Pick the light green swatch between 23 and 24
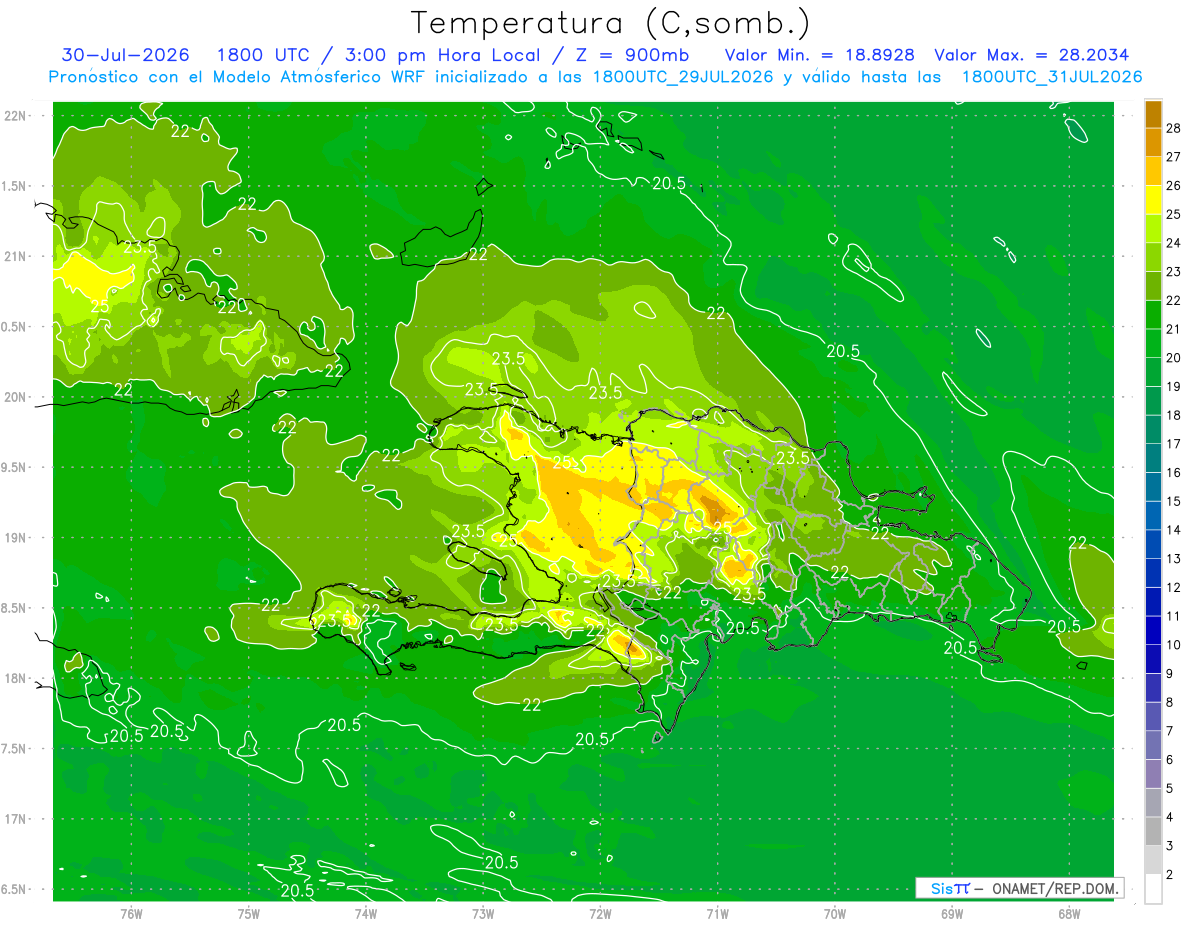1200x927 pixels. coord(1153,257)
